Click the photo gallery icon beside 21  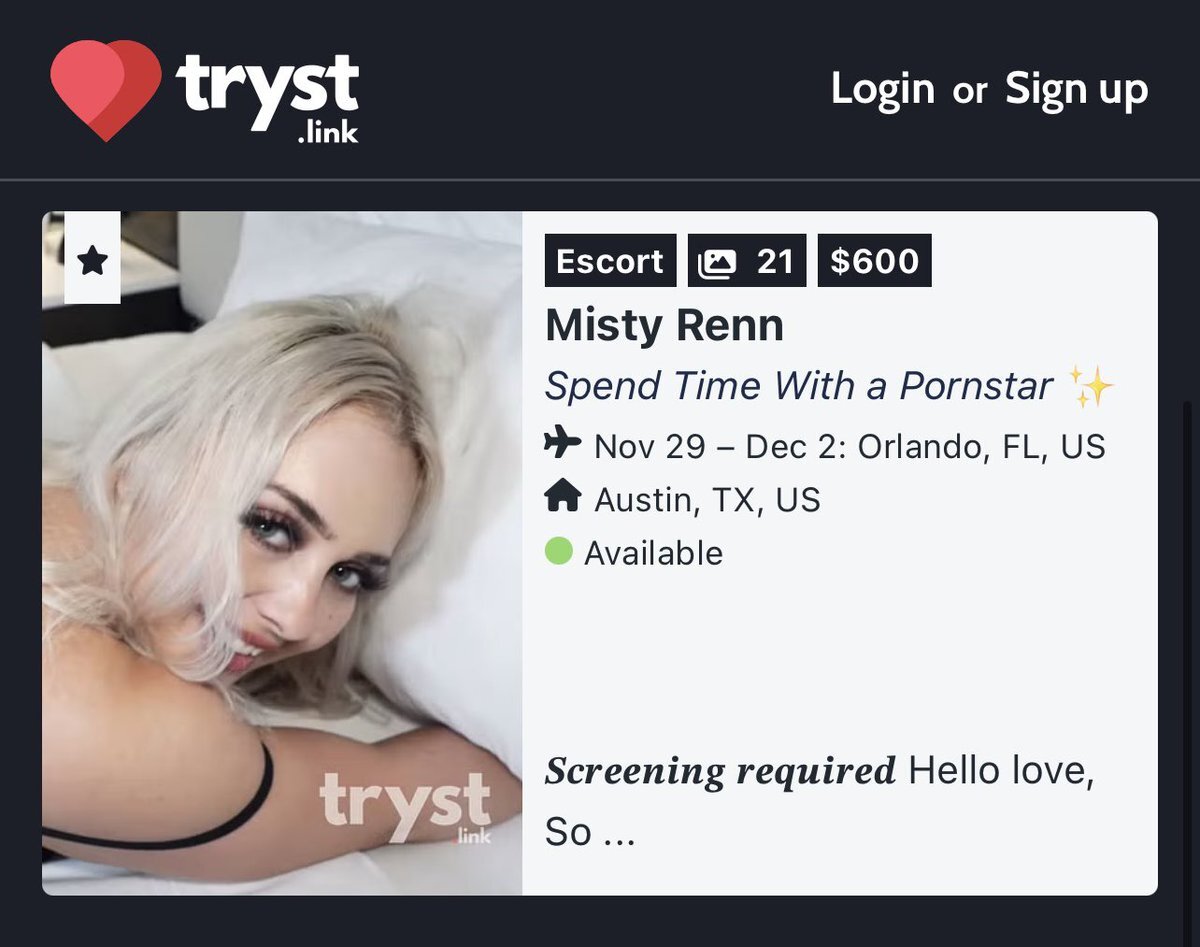pyautogui.click(x=716, y=261)
